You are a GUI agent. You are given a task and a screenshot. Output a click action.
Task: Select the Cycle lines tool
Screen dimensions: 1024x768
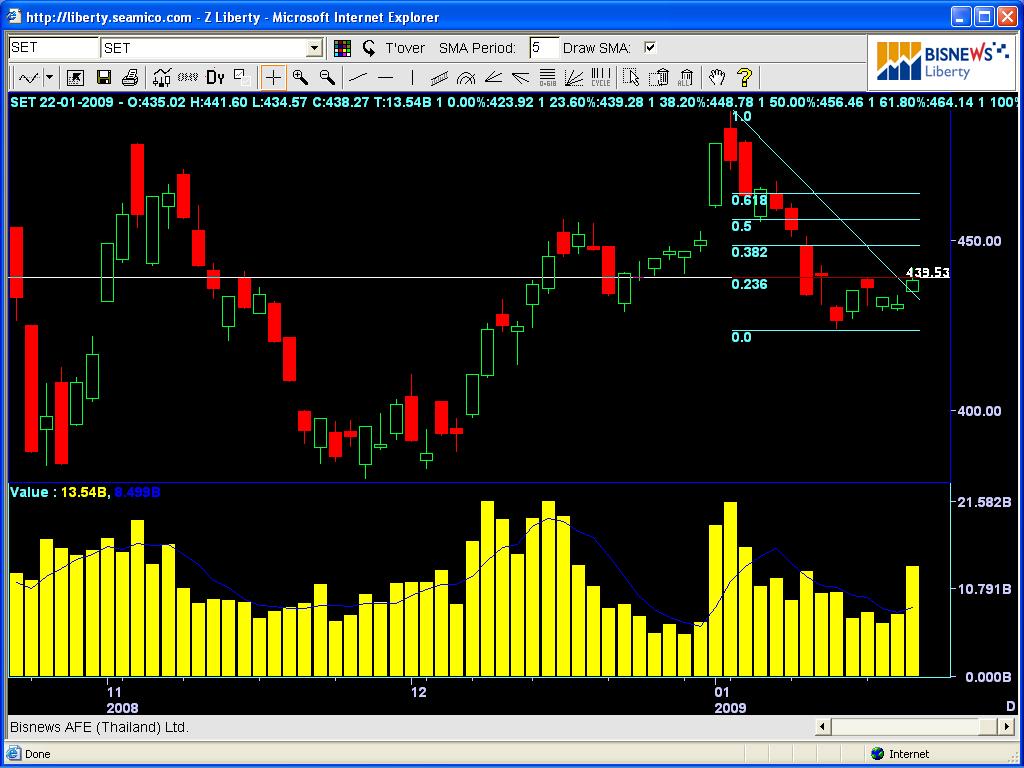click(601, 78)
